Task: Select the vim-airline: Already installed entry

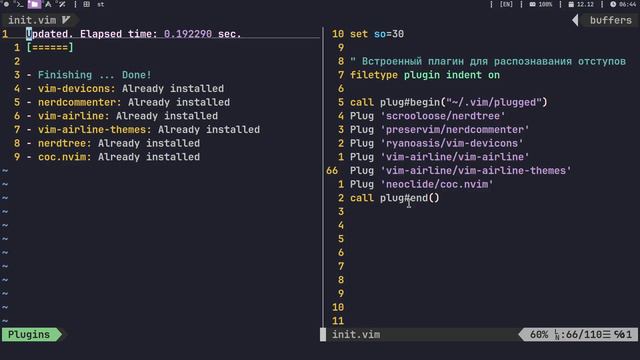Action: pyautogui.click(x=122, y=116)
